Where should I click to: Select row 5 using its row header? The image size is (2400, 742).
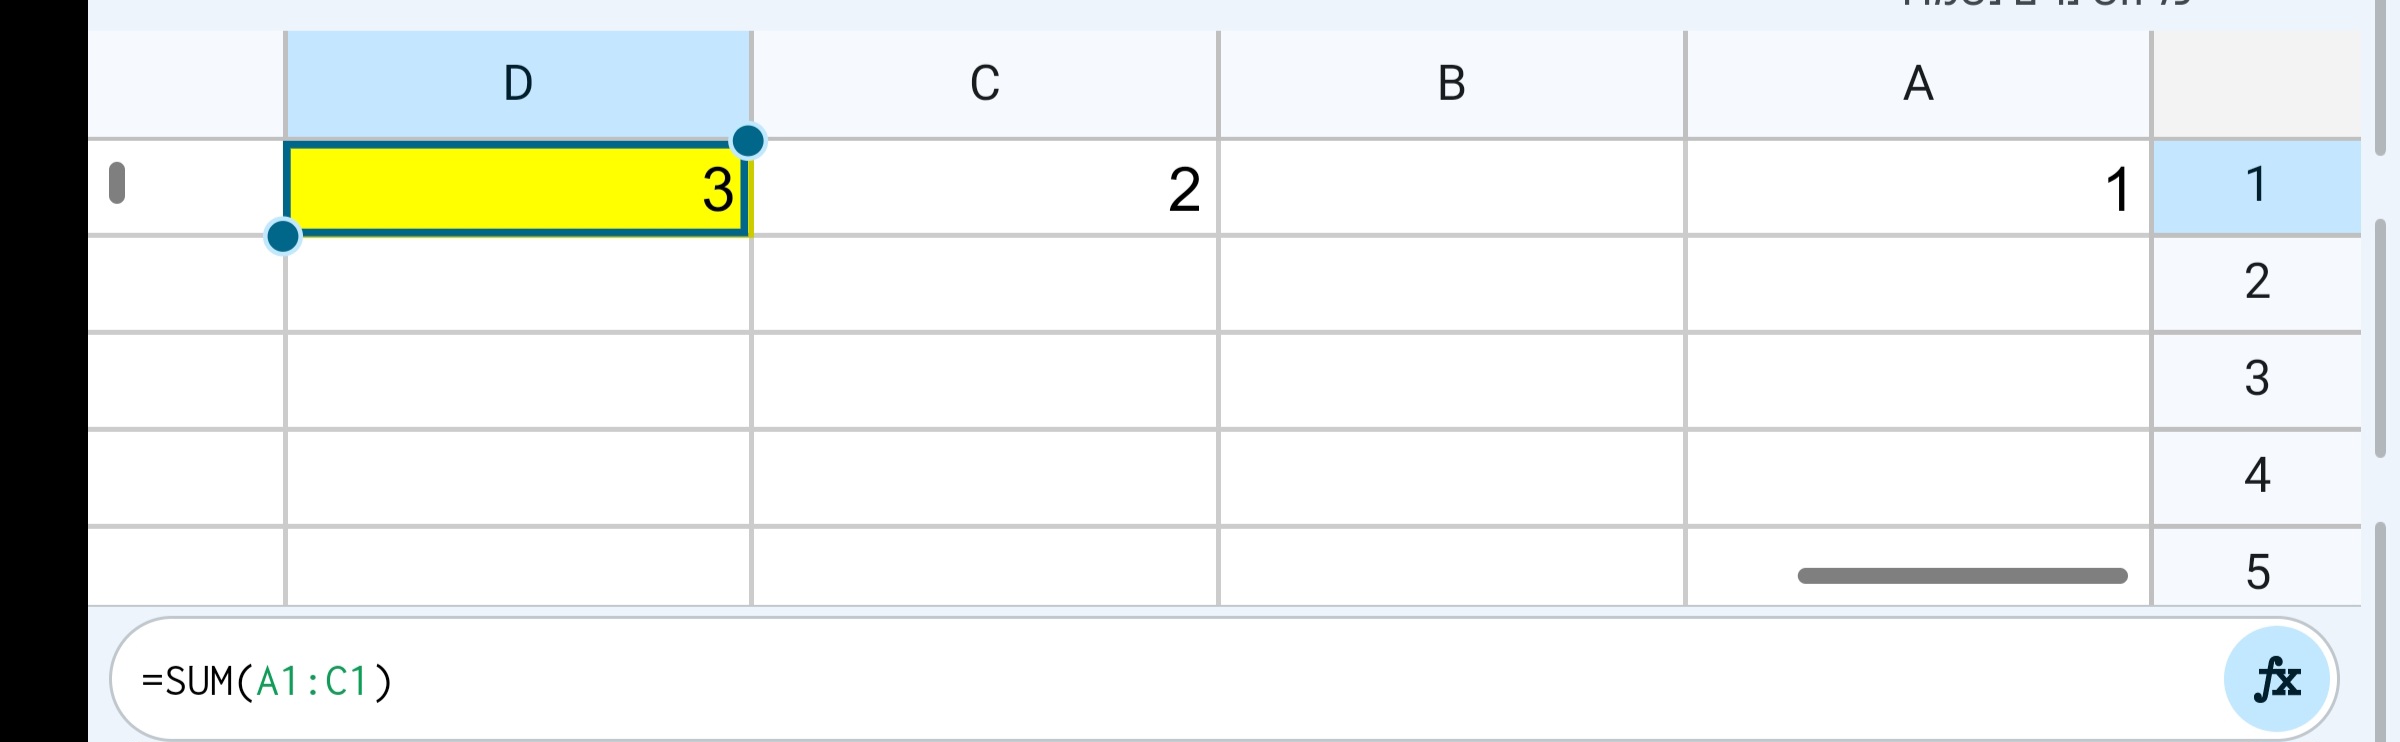click(x=2256, y=571)
